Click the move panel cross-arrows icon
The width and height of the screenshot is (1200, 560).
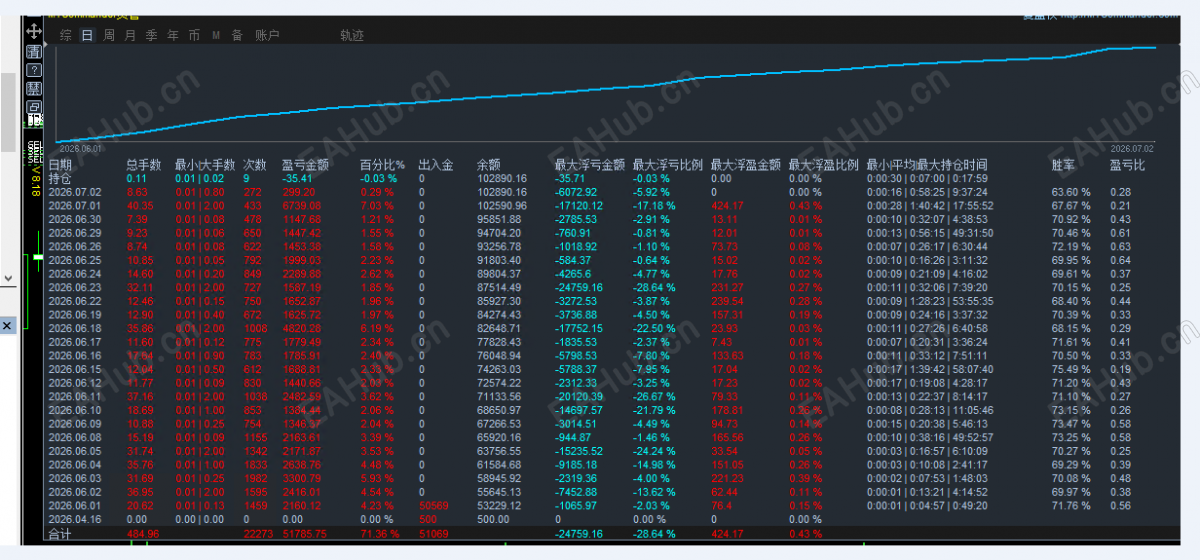tap(33, 32)
